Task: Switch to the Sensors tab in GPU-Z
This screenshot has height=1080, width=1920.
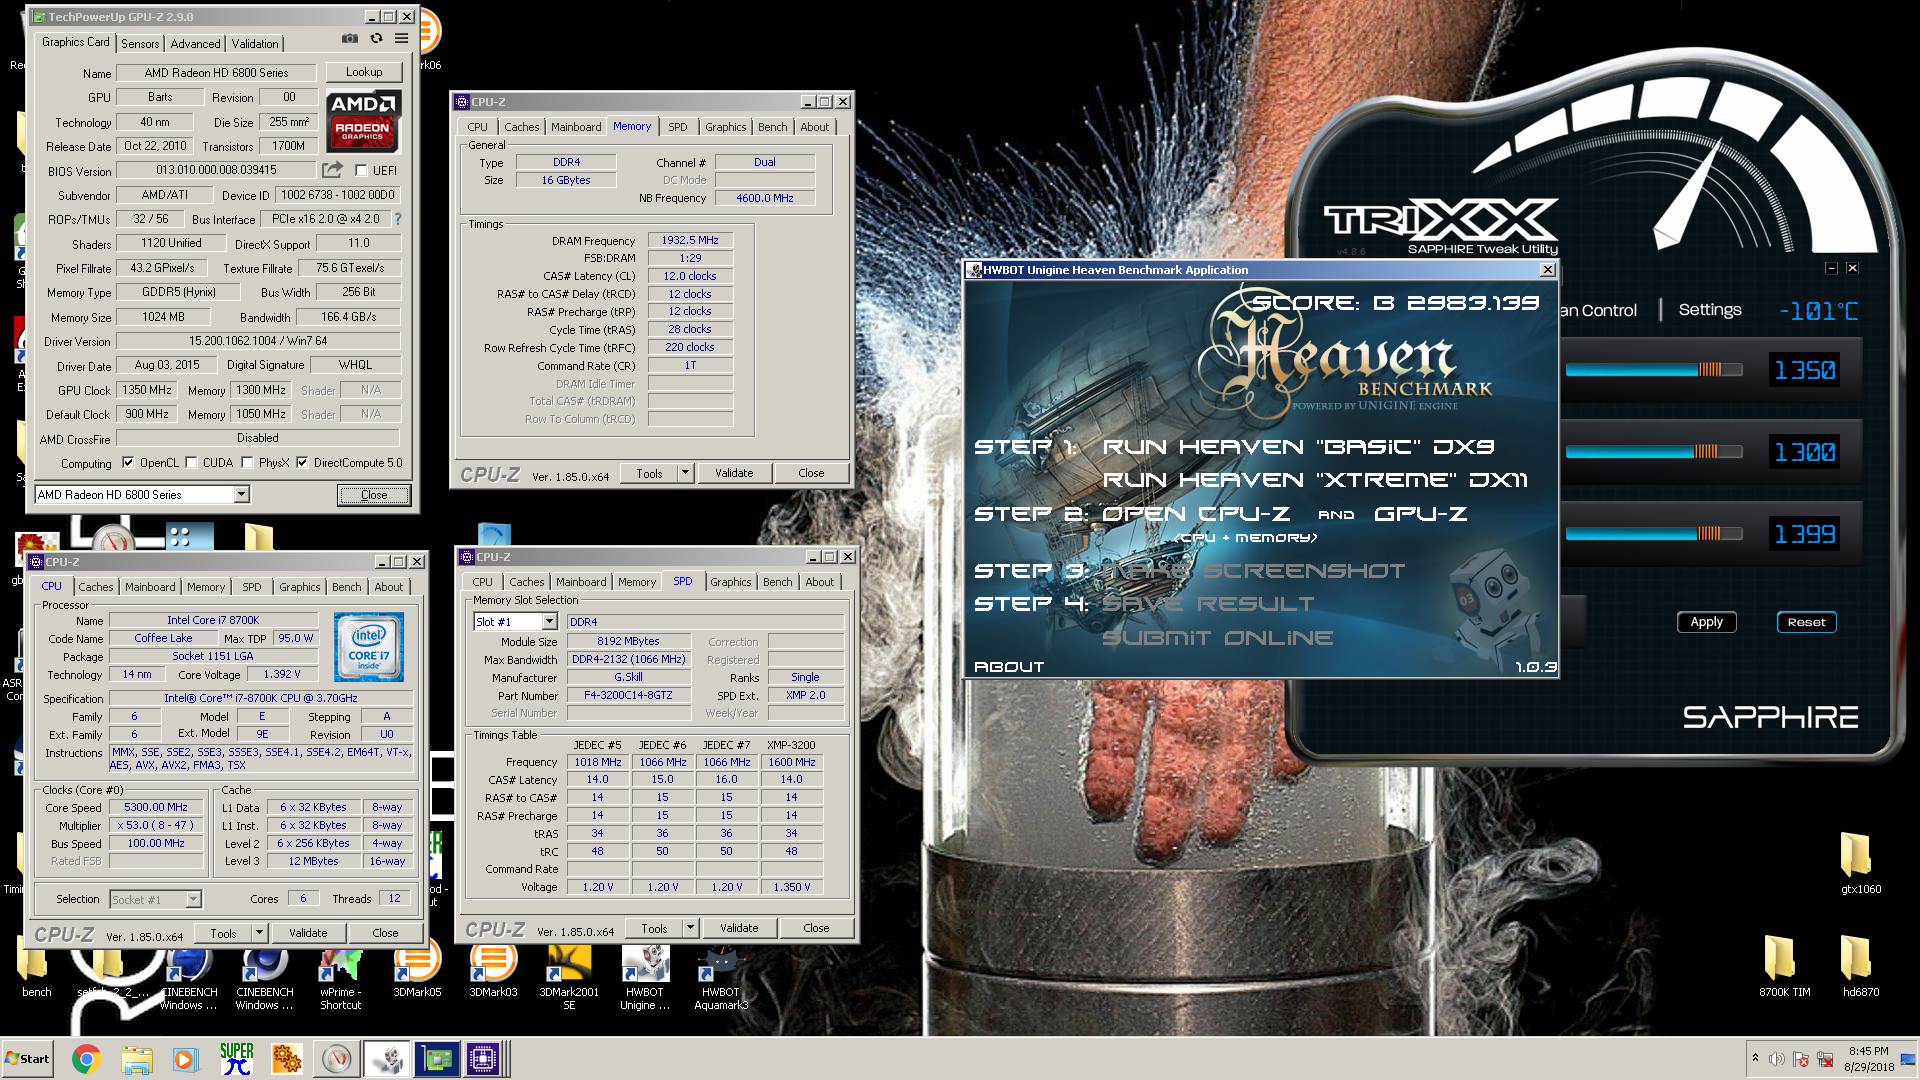Action: pos(140,44)
